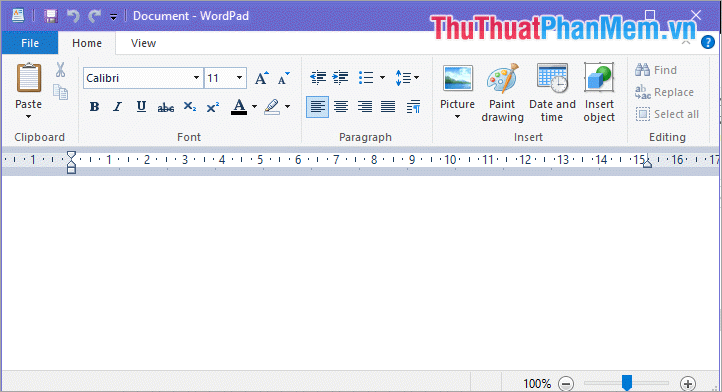Image resolution: width=722 pixels, height=392 pixels.
Task: Justify the text
Action: pyautogui.click(x=388, y=107)
